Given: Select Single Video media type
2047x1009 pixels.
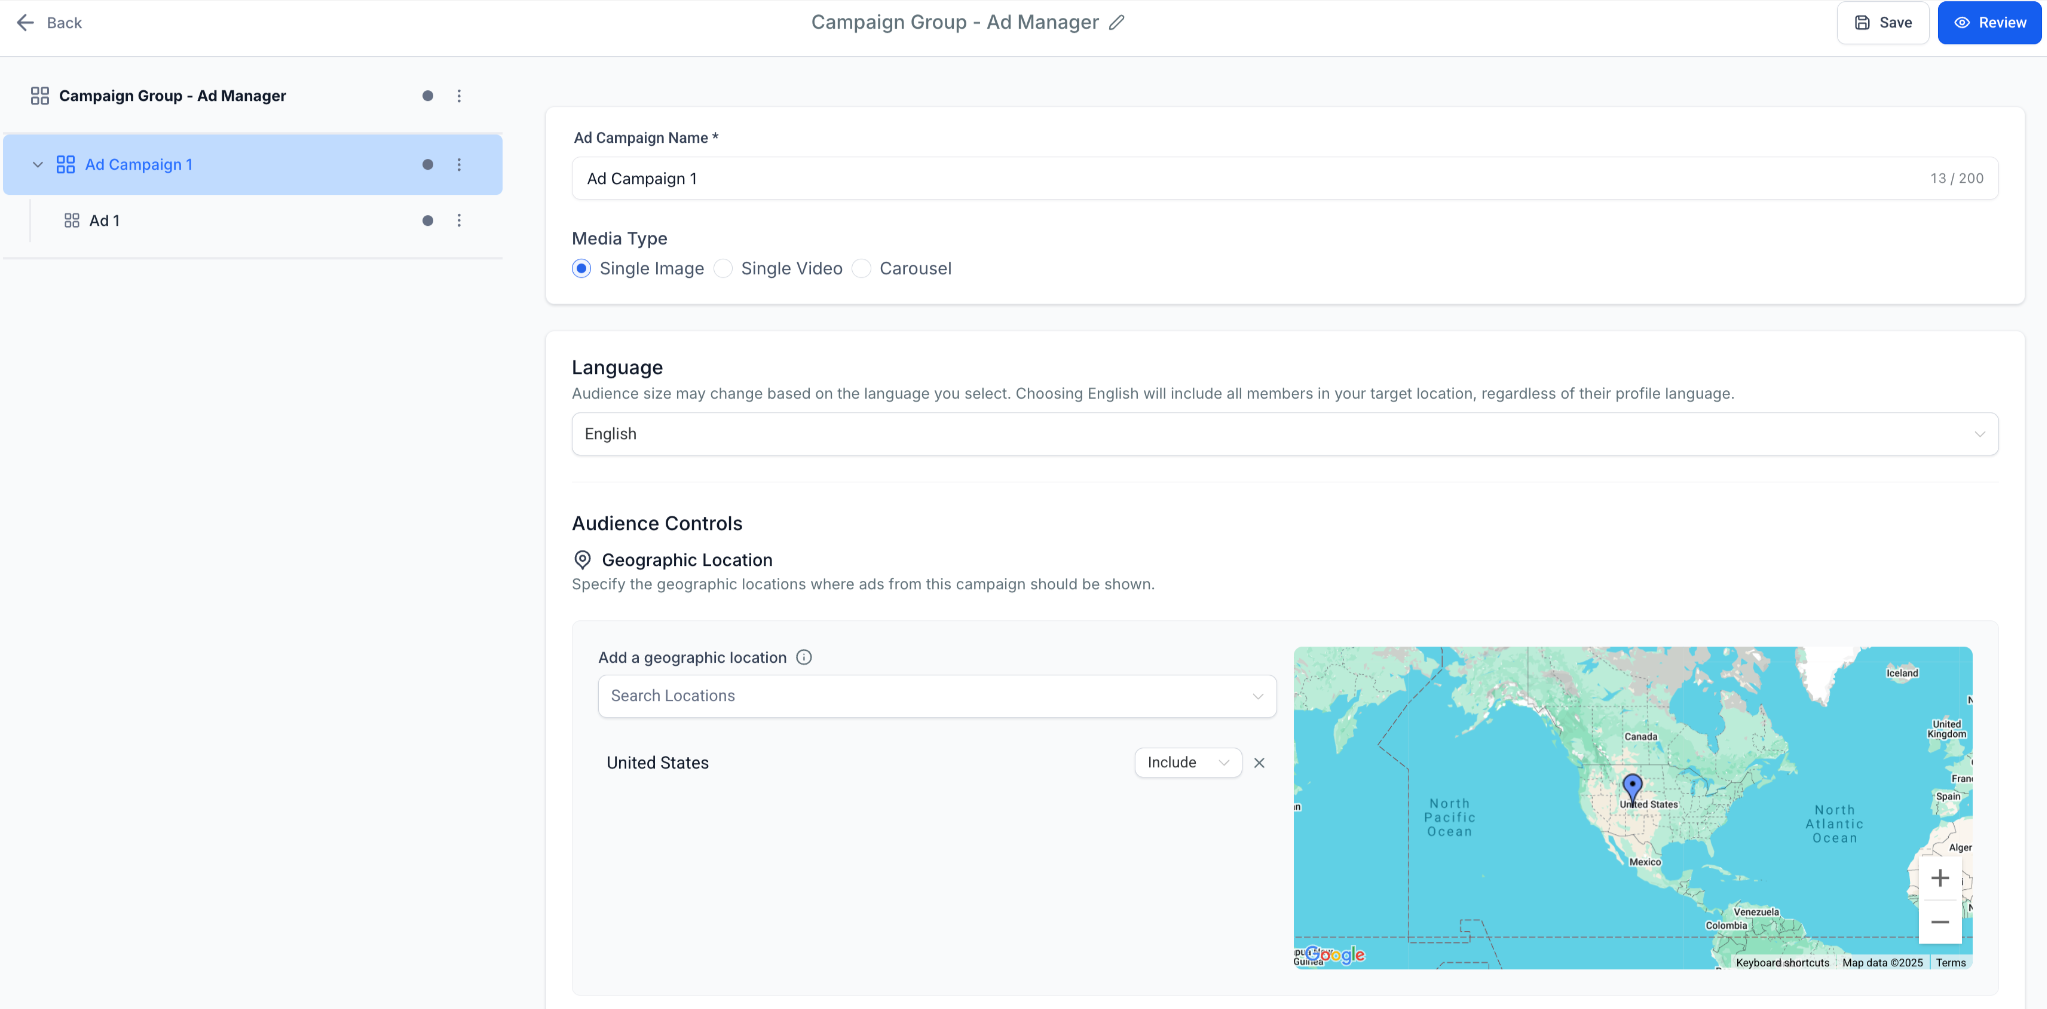Looking at the screenshot, I should click(x=723, y=269).
